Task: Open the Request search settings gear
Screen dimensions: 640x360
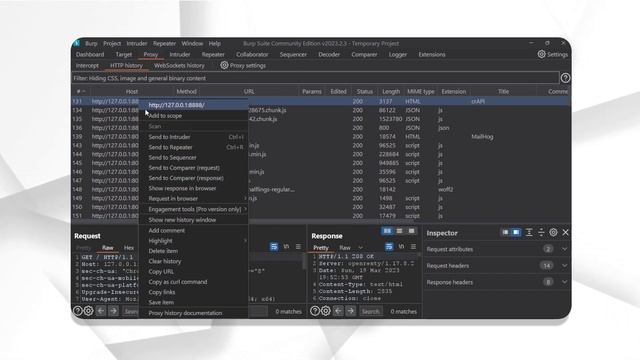Action: [x=88, y=311]
